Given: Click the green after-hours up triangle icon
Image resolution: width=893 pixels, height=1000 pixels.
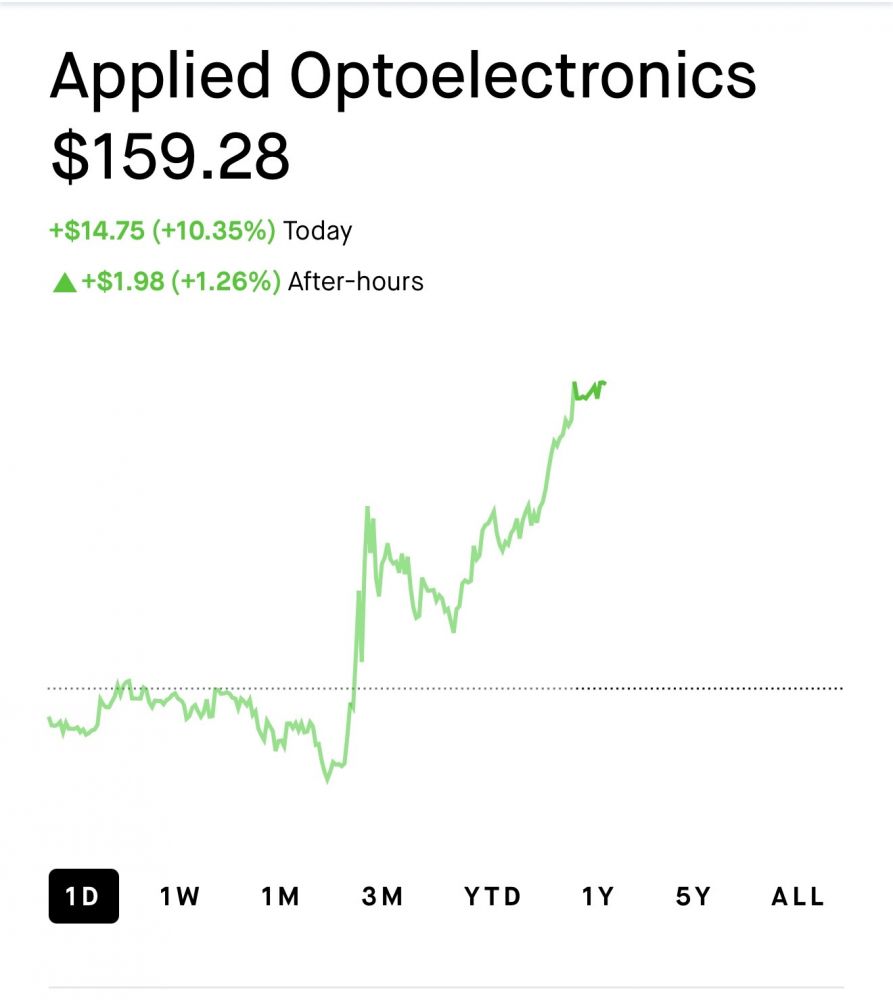Looking at the screenshot, I should coord(64,283).
